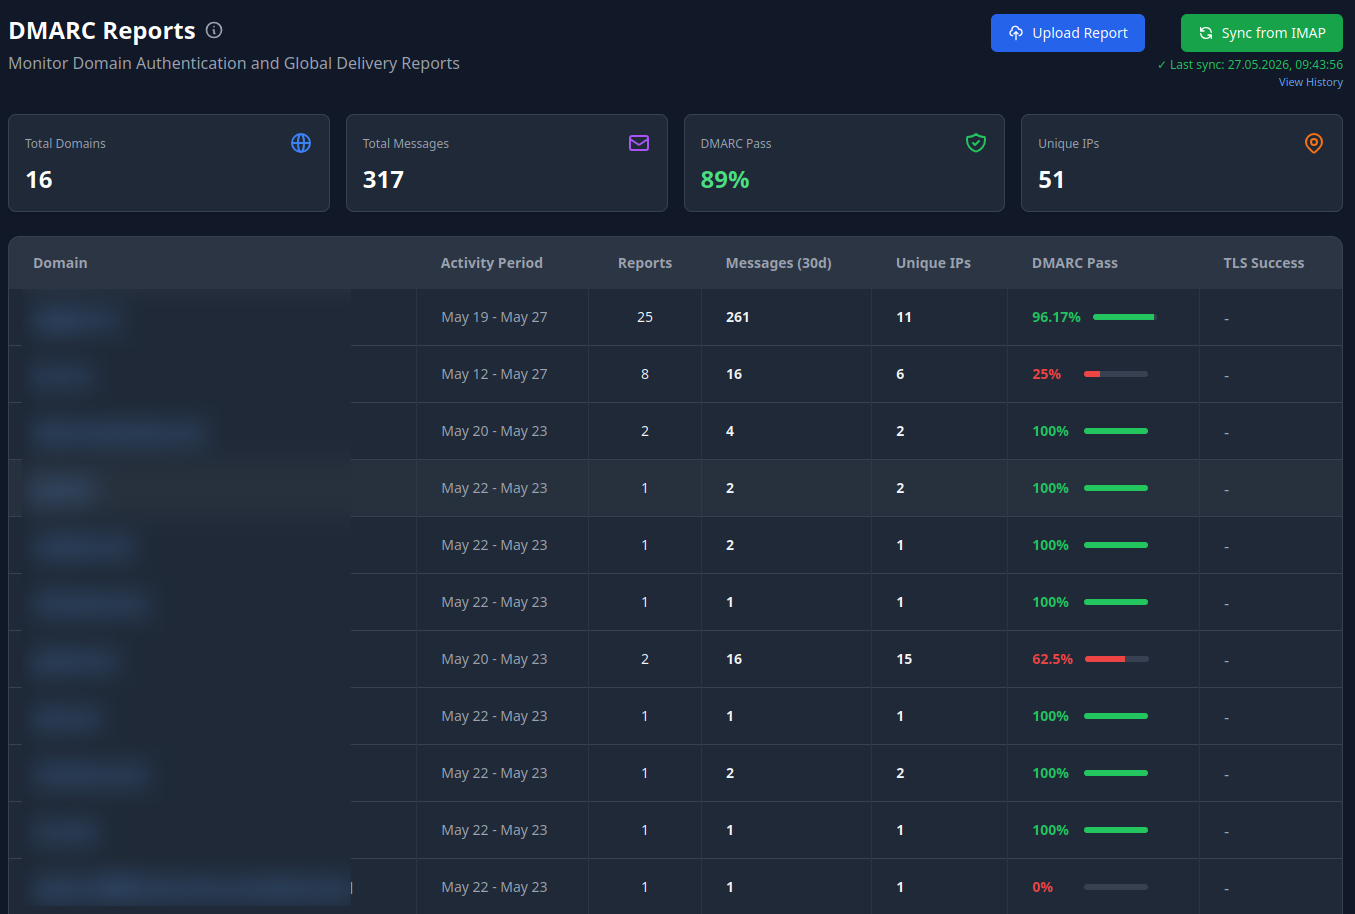
Task: Click the 89% DMARC Pass summary card
Action: click(x=844, y=163)
